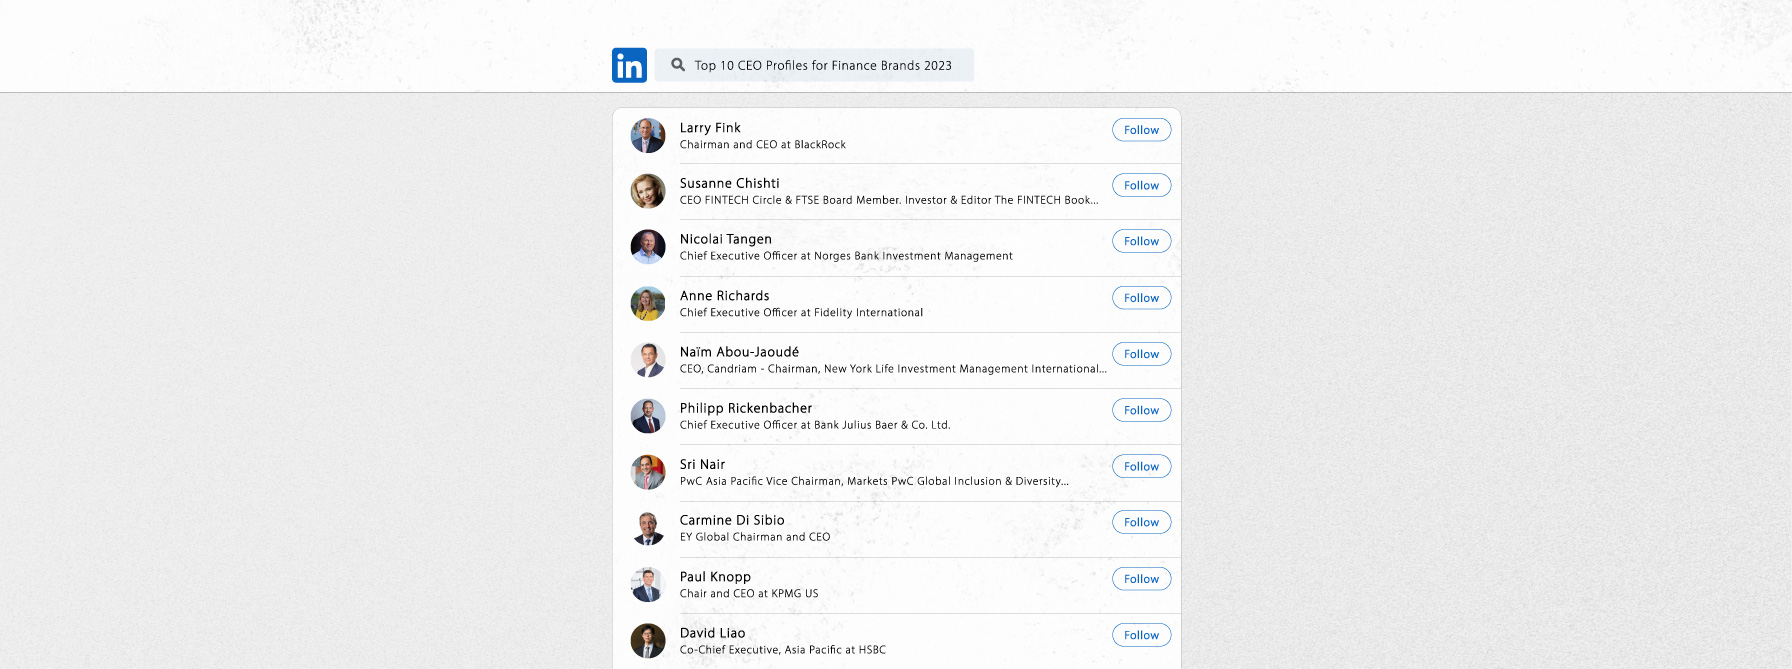This screenshot has width=1792, height=669.
Task: Open David Liao's profile photo
Action: tap(648, 641)
